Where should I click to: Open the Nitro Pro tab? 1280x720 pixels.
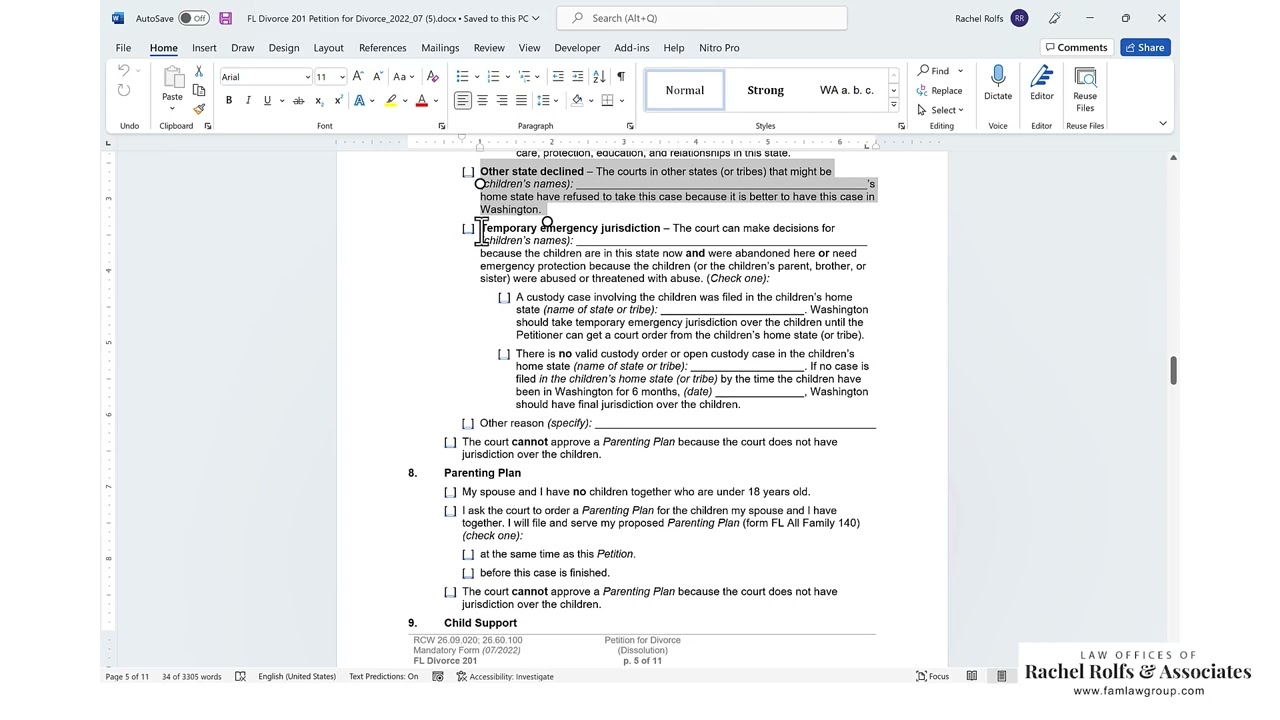(719, 48)
